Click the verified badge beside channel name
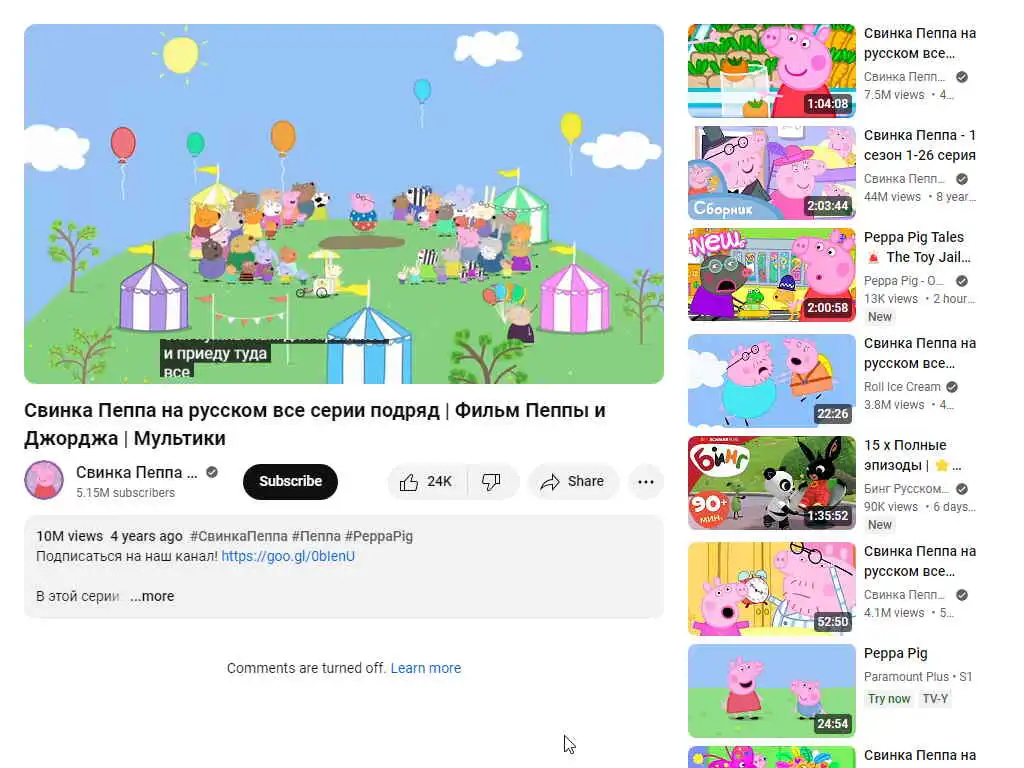The width and height of the screenshot is (1024, 768). click(x=212, y=472)
